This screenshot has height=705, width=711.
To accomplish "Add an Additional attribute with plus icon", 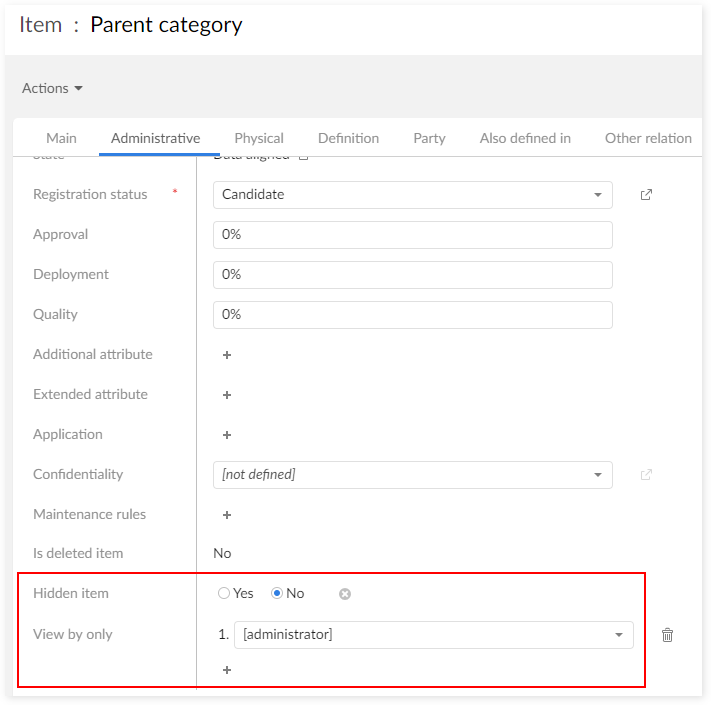I will (227, 355).
